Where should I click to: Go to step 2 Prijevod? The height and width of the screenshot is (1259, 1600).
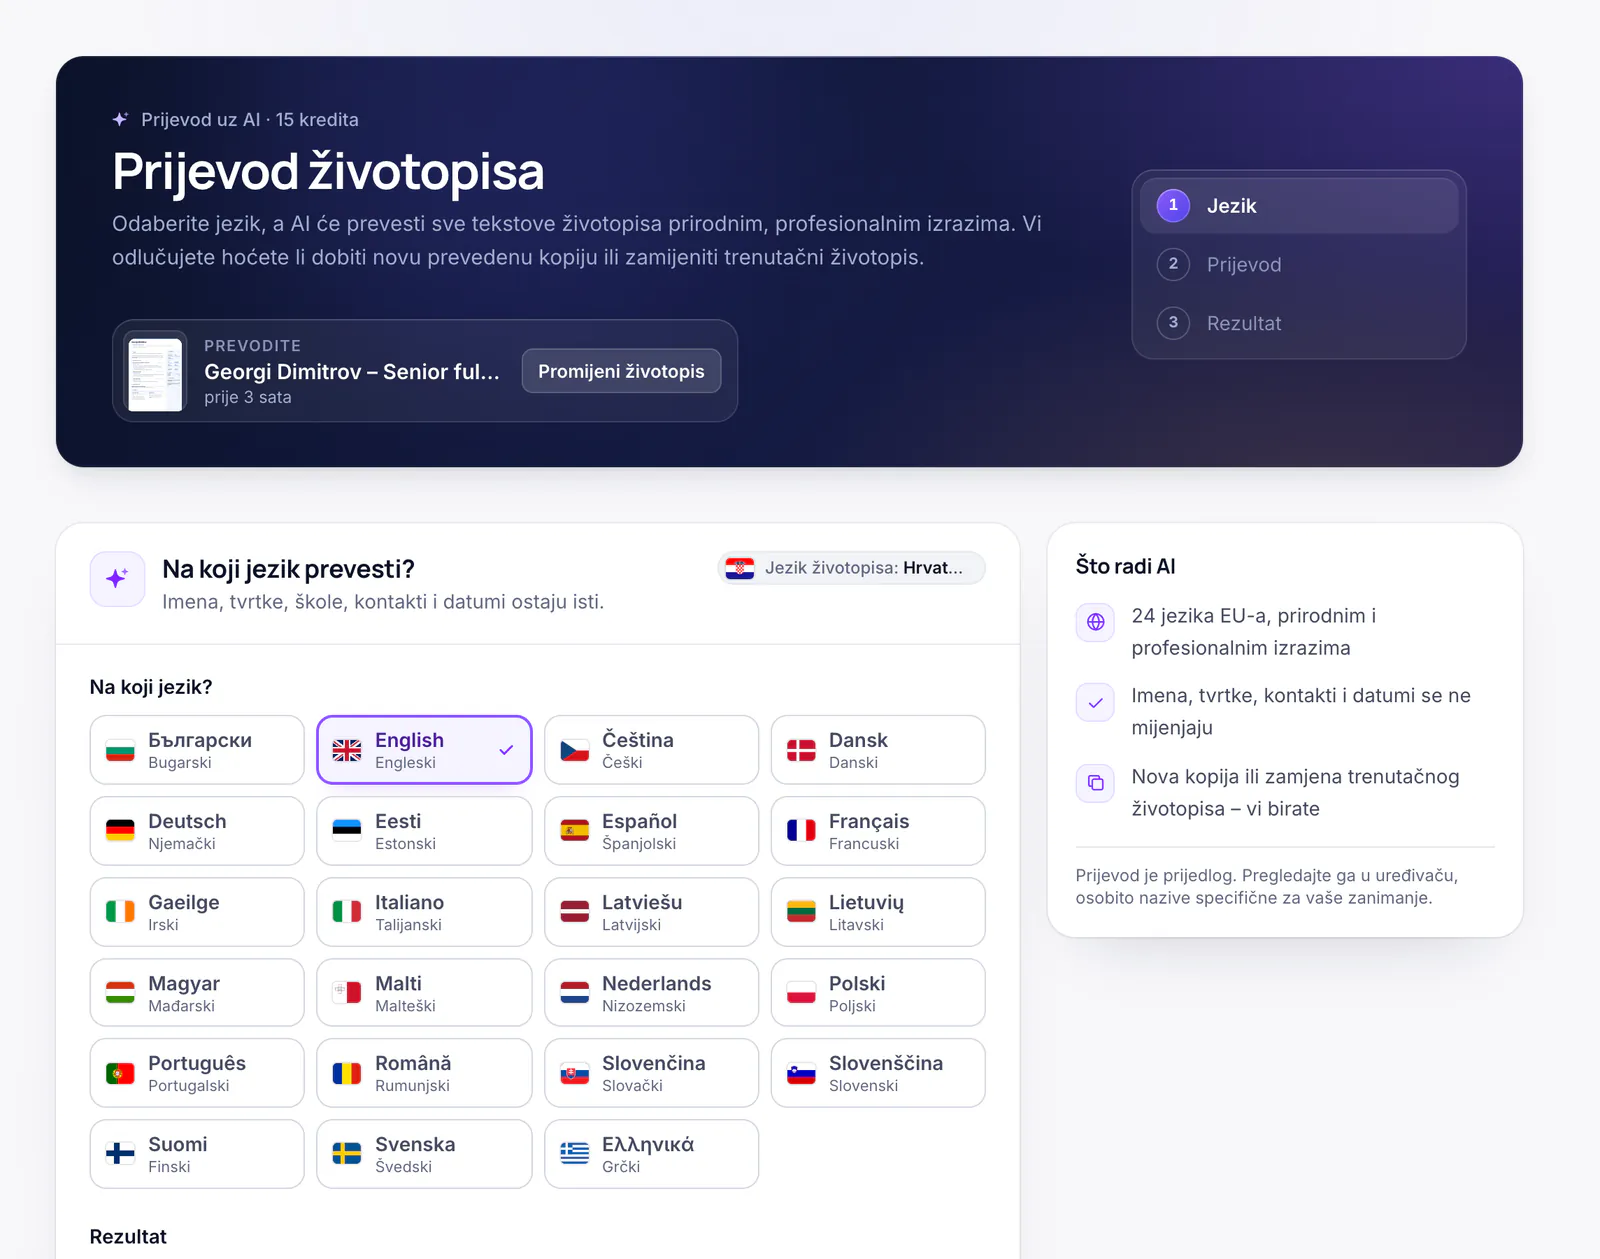[1299, 264]
